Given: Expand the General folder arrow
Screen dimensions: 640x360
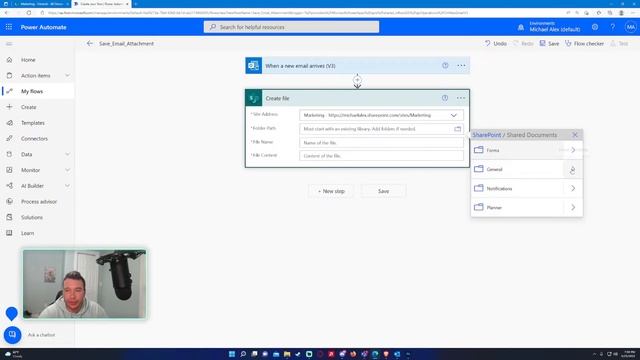Looking at the screenshot, I should pyautogui.click(x=573, y=169).
